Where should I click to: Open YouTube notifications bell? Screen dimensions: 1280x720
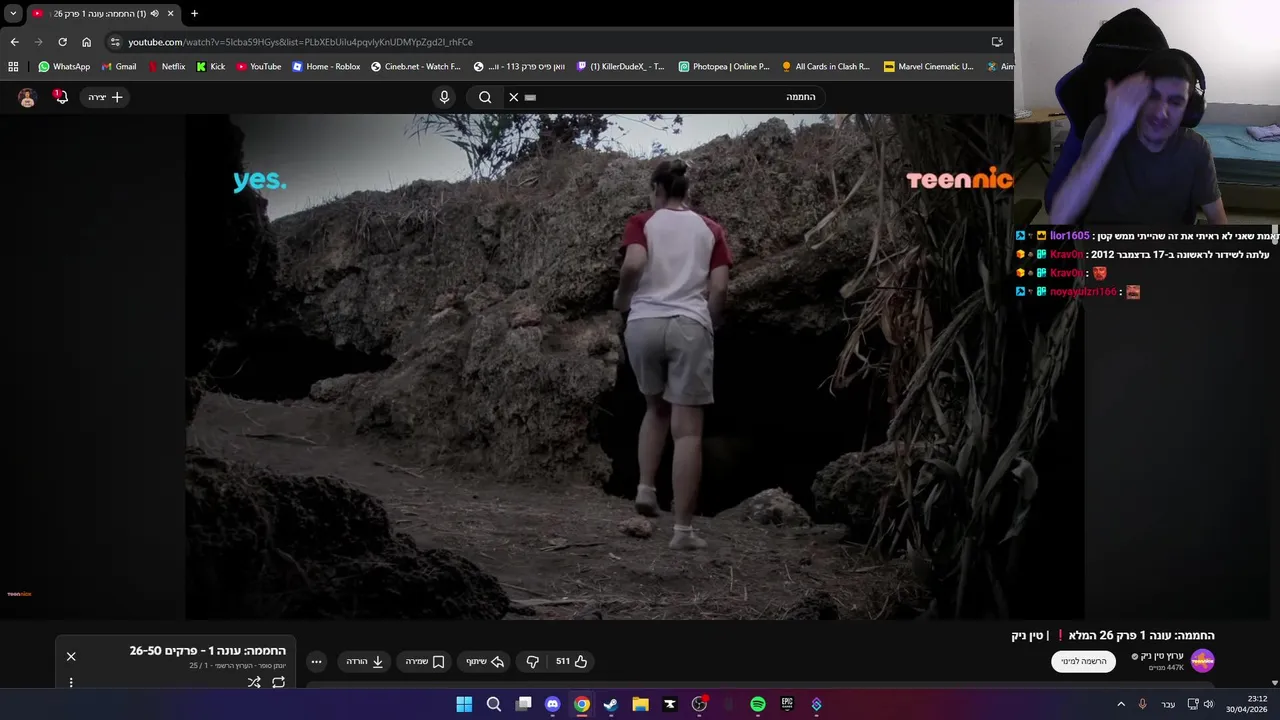pos(61,97)
